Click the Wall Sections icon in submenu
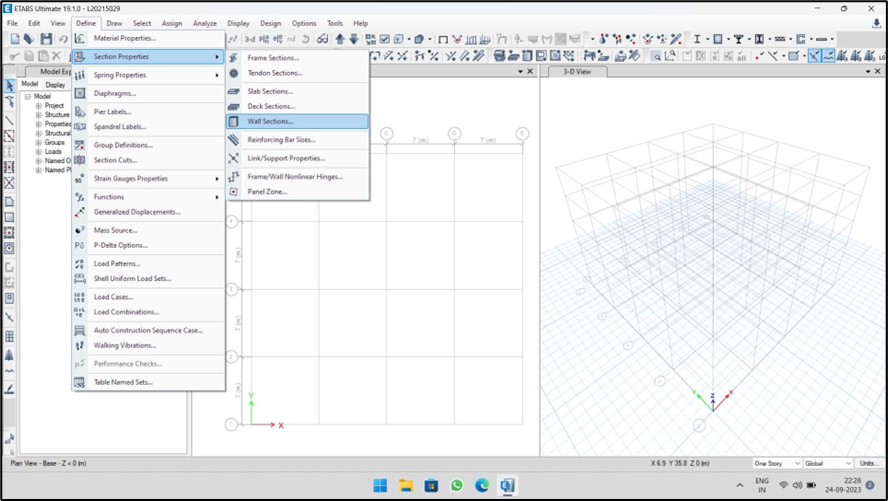The image size is (888, 501). coord(233,121)
